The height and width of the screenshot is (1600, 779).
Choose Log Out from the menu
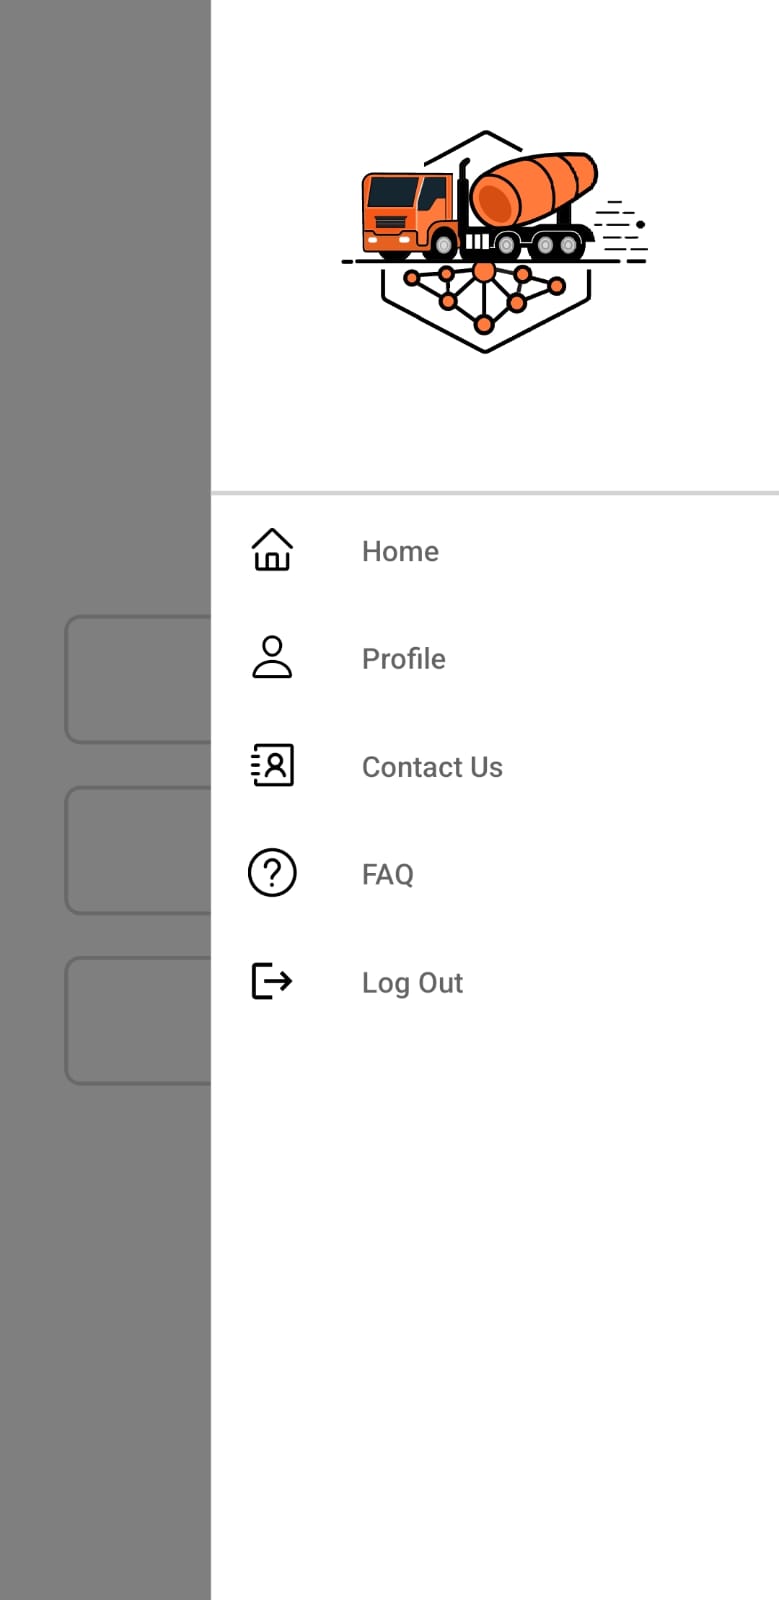[495, 982]
